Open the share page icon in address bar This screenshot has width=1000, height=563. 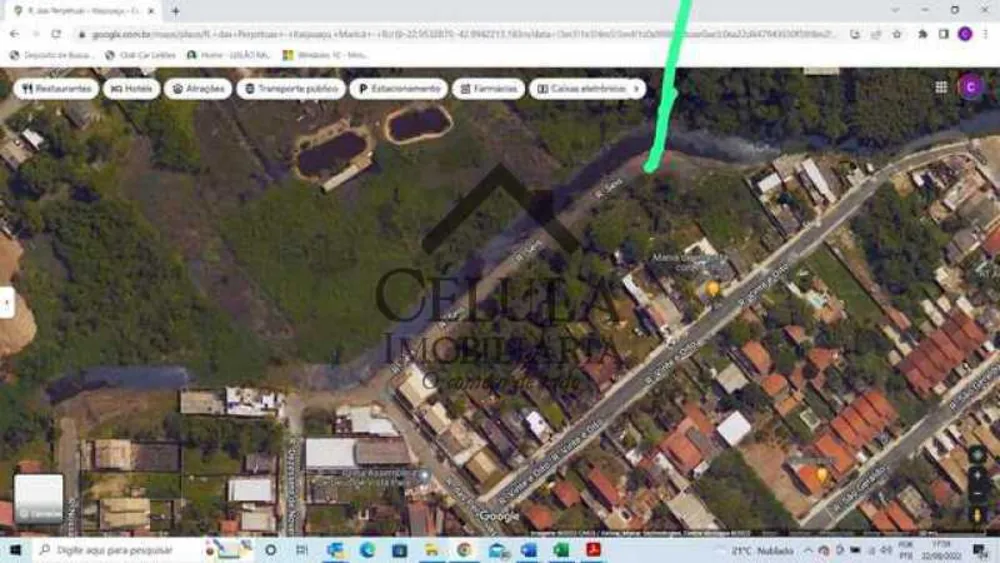click(x=876, y=34)
